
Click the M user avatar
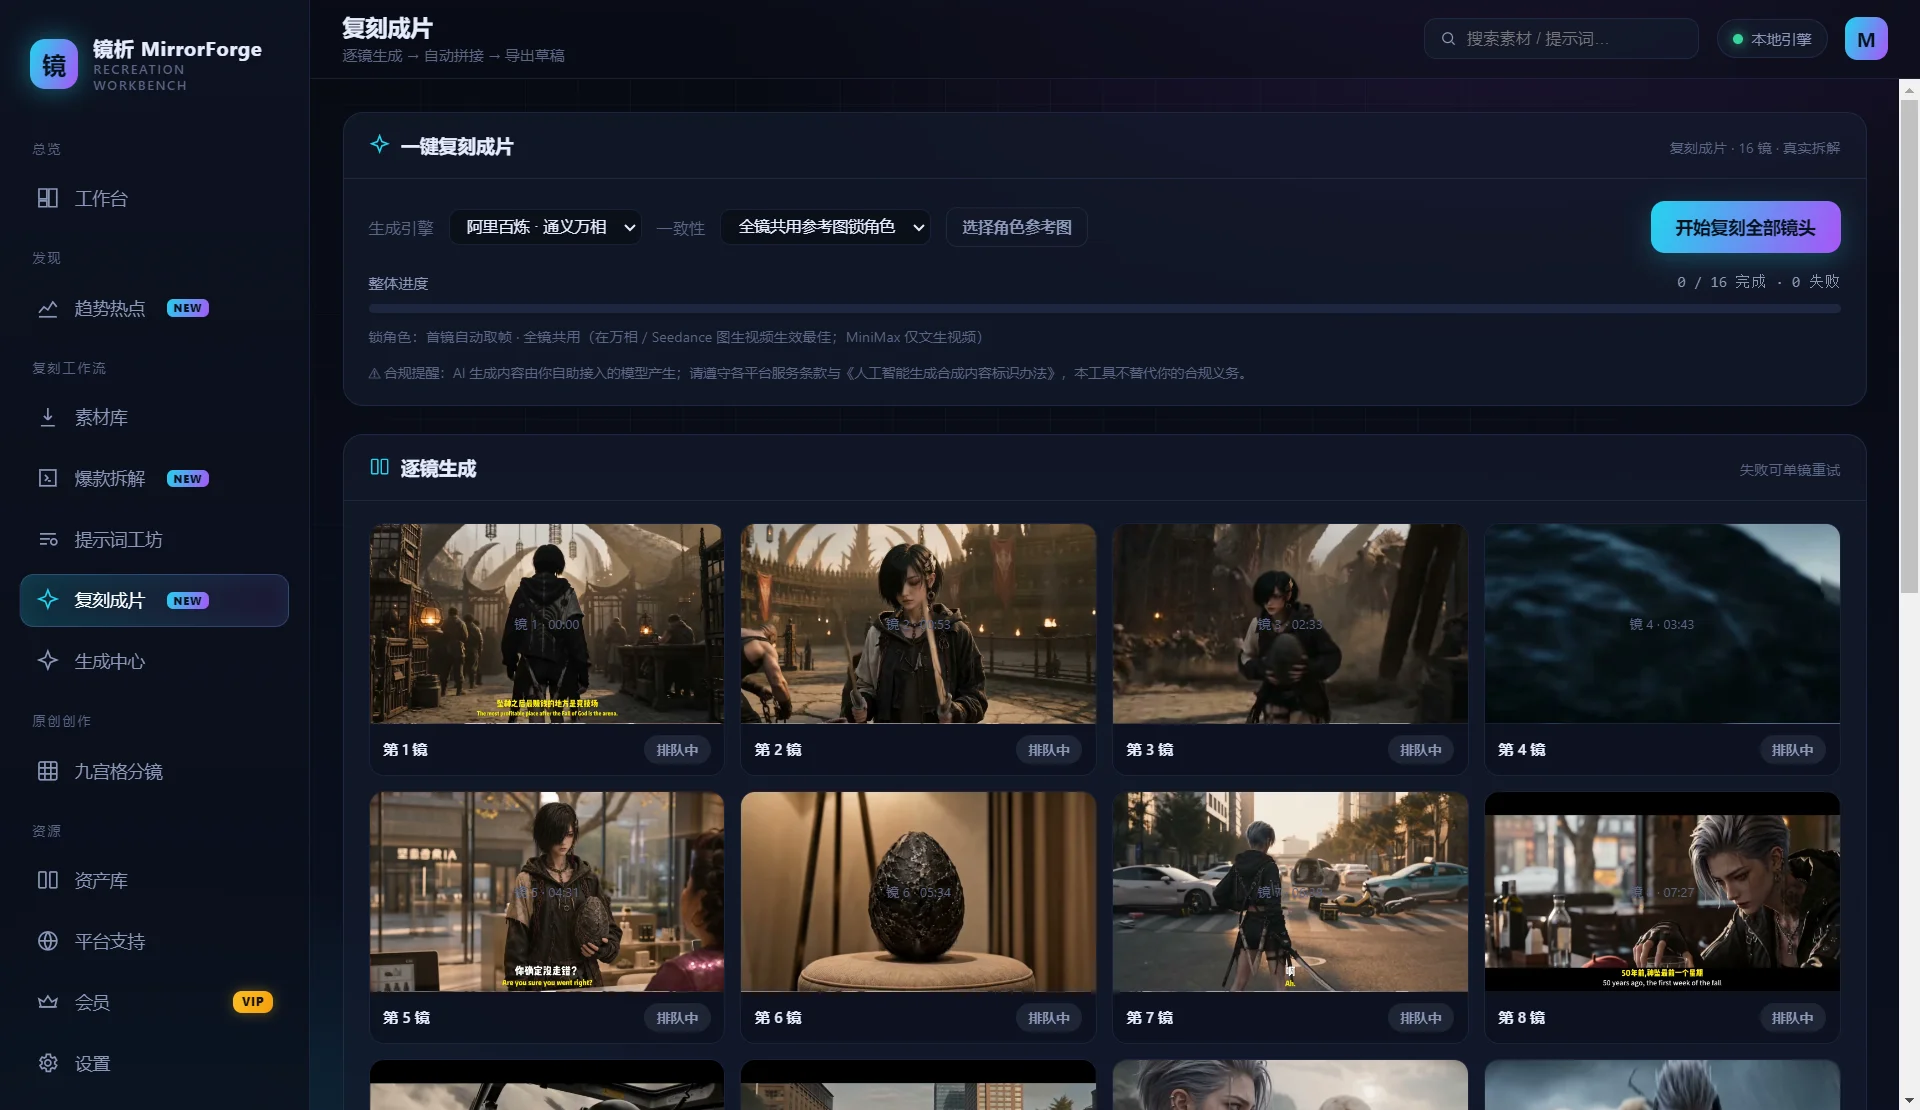[x=1866, y=39]
